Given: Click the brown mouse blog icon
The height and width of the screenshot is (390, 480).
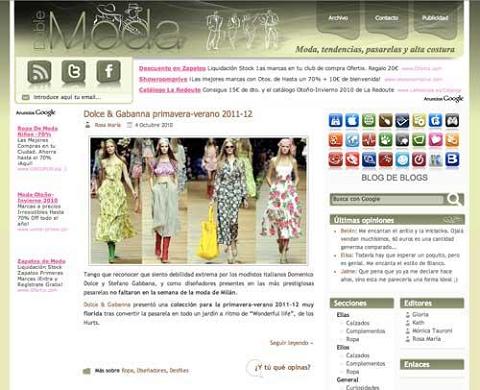Looking at the screenshot, I should click(385, 120).
